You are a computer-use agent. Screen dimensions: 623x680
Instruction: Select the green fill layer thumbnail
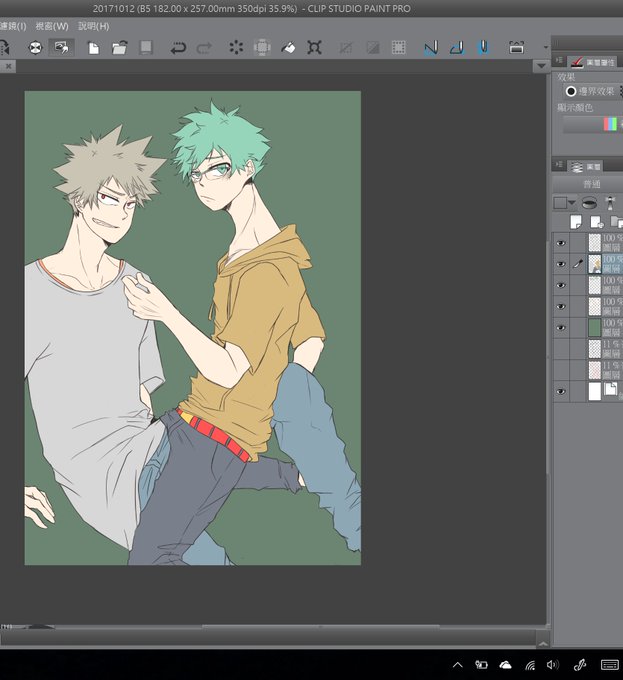(594, 328)
